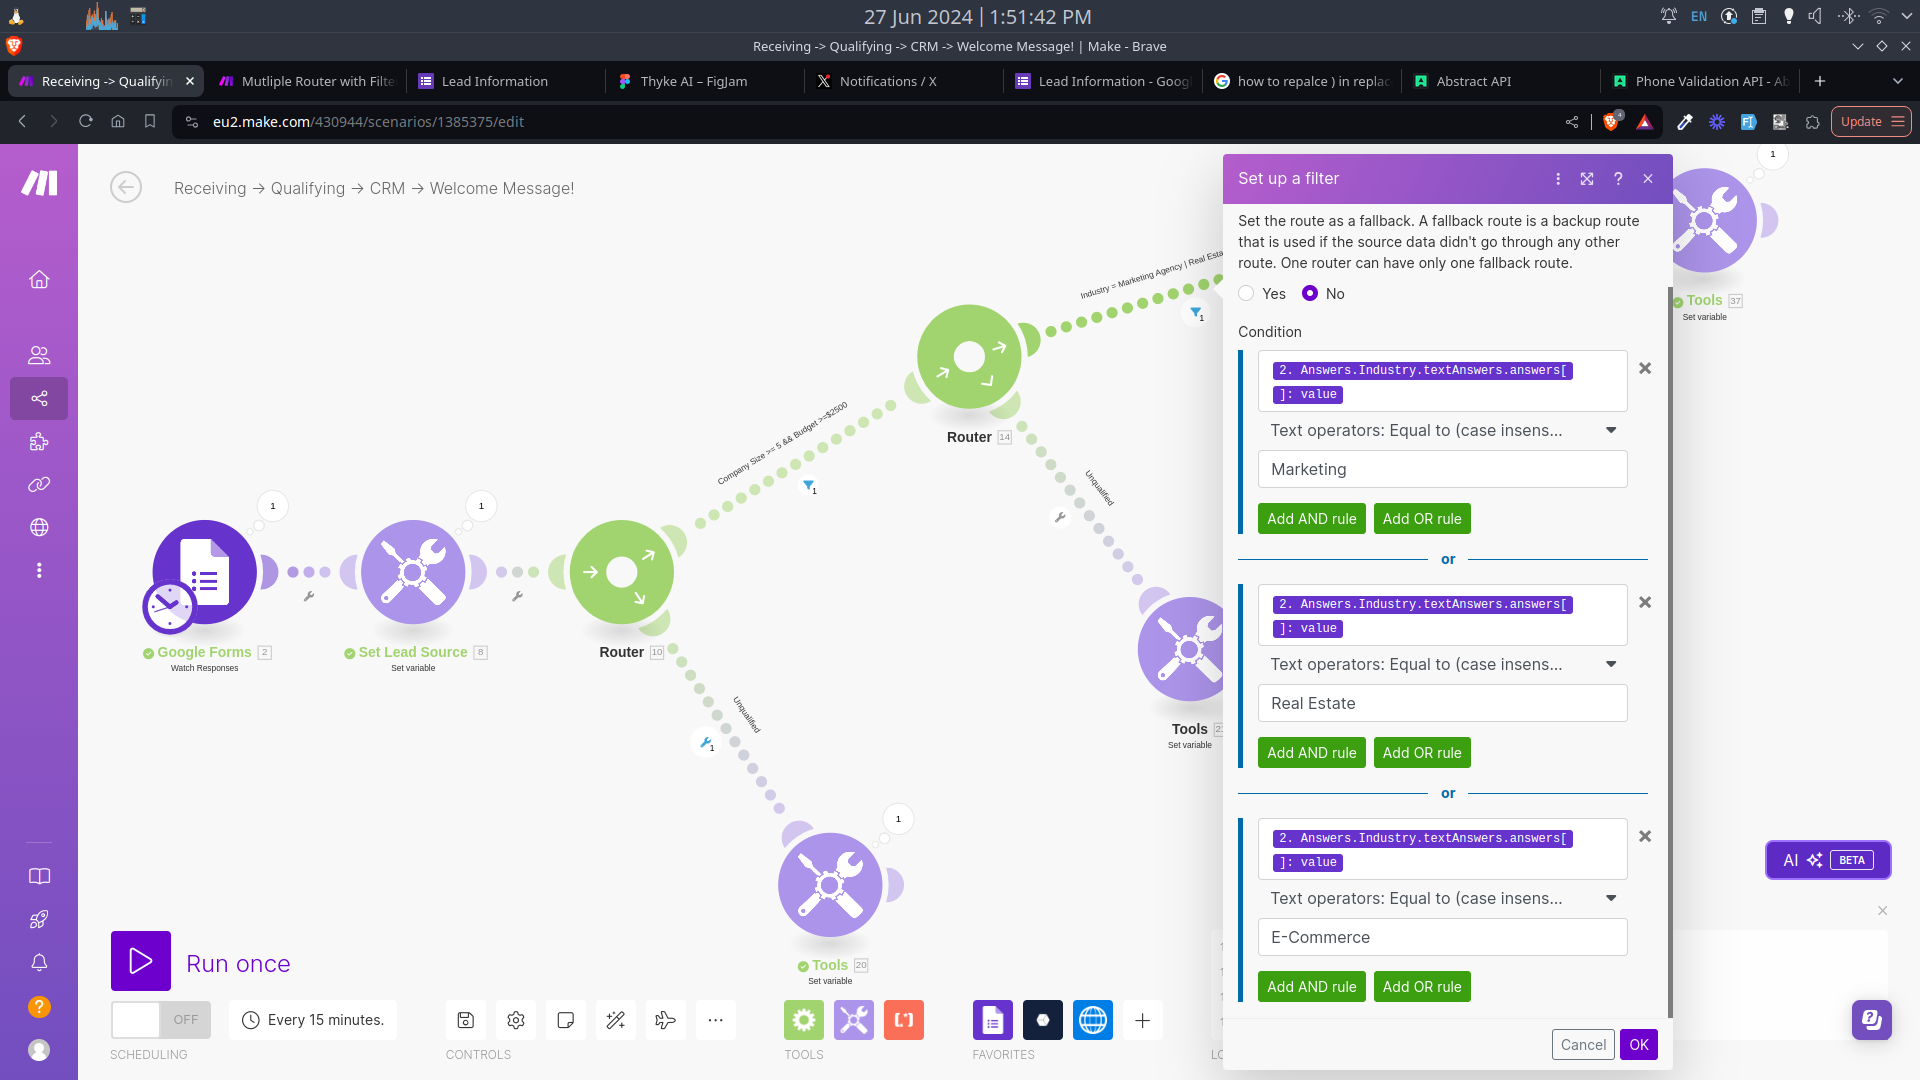
Task: Expand operator dropdown for E-Commerce condition
Action: [1610, 898]
